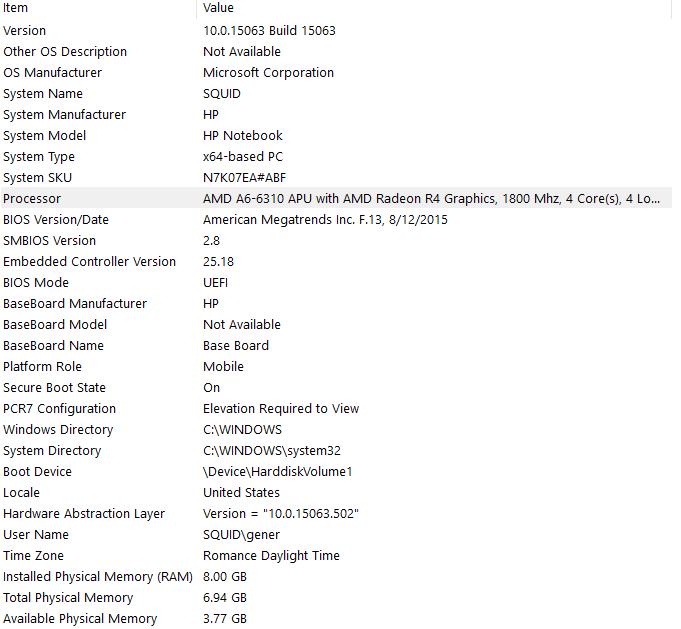
Task: Select the PCR7 Configuration row label
Action: pos(60,409)
